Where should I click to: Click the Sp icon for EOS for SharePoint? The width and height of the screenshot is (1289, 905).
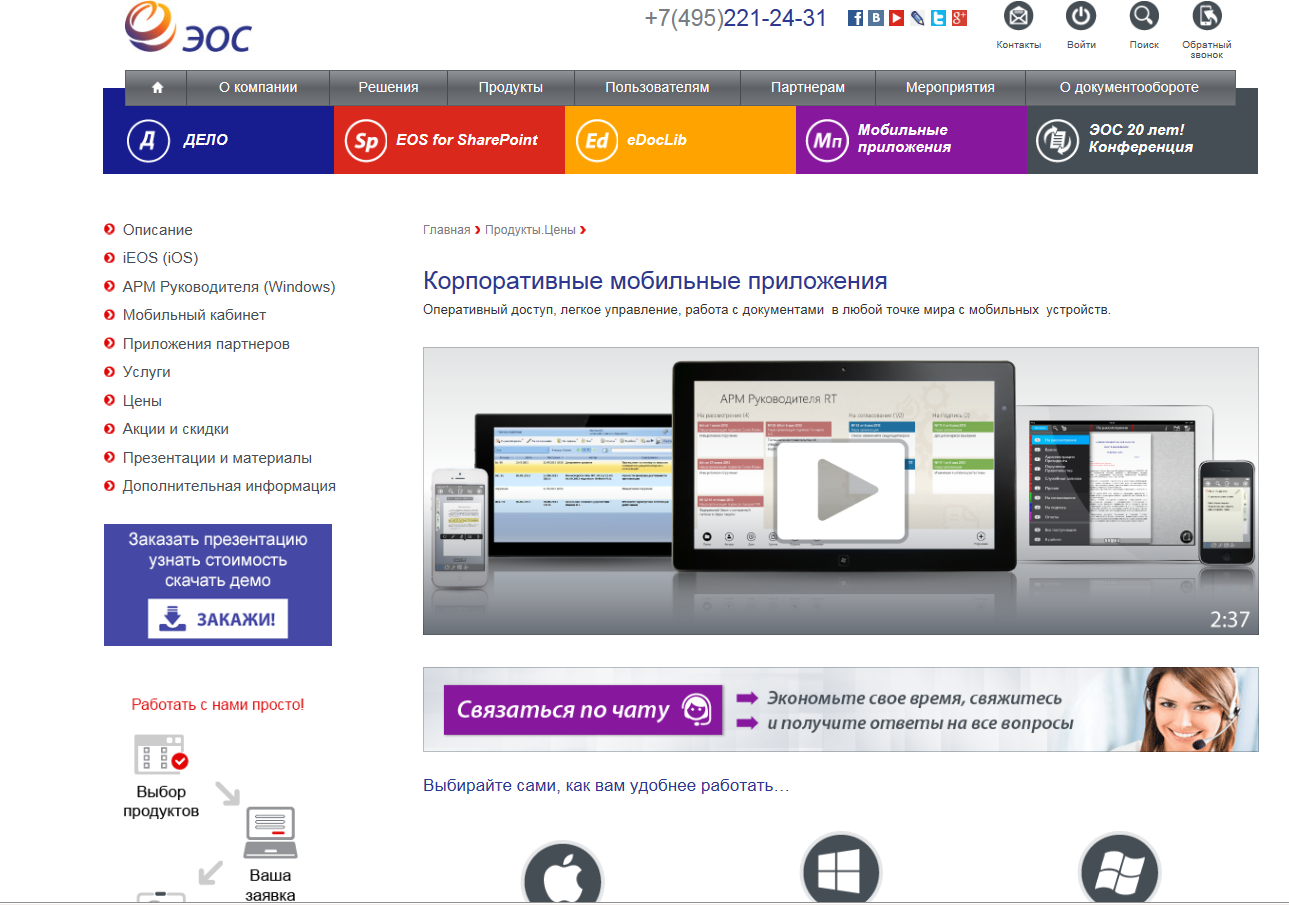click(366, 141)
